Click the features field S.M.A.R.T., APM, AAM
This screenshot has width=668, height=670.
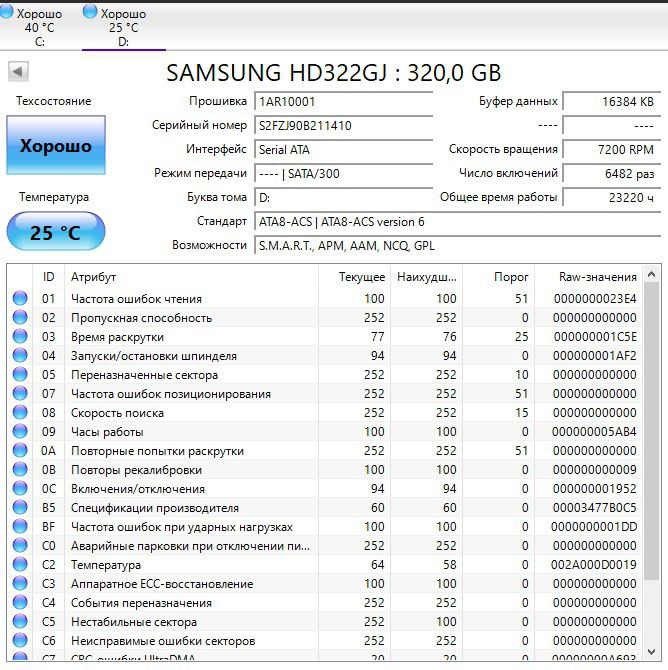[x=457, y=246]
